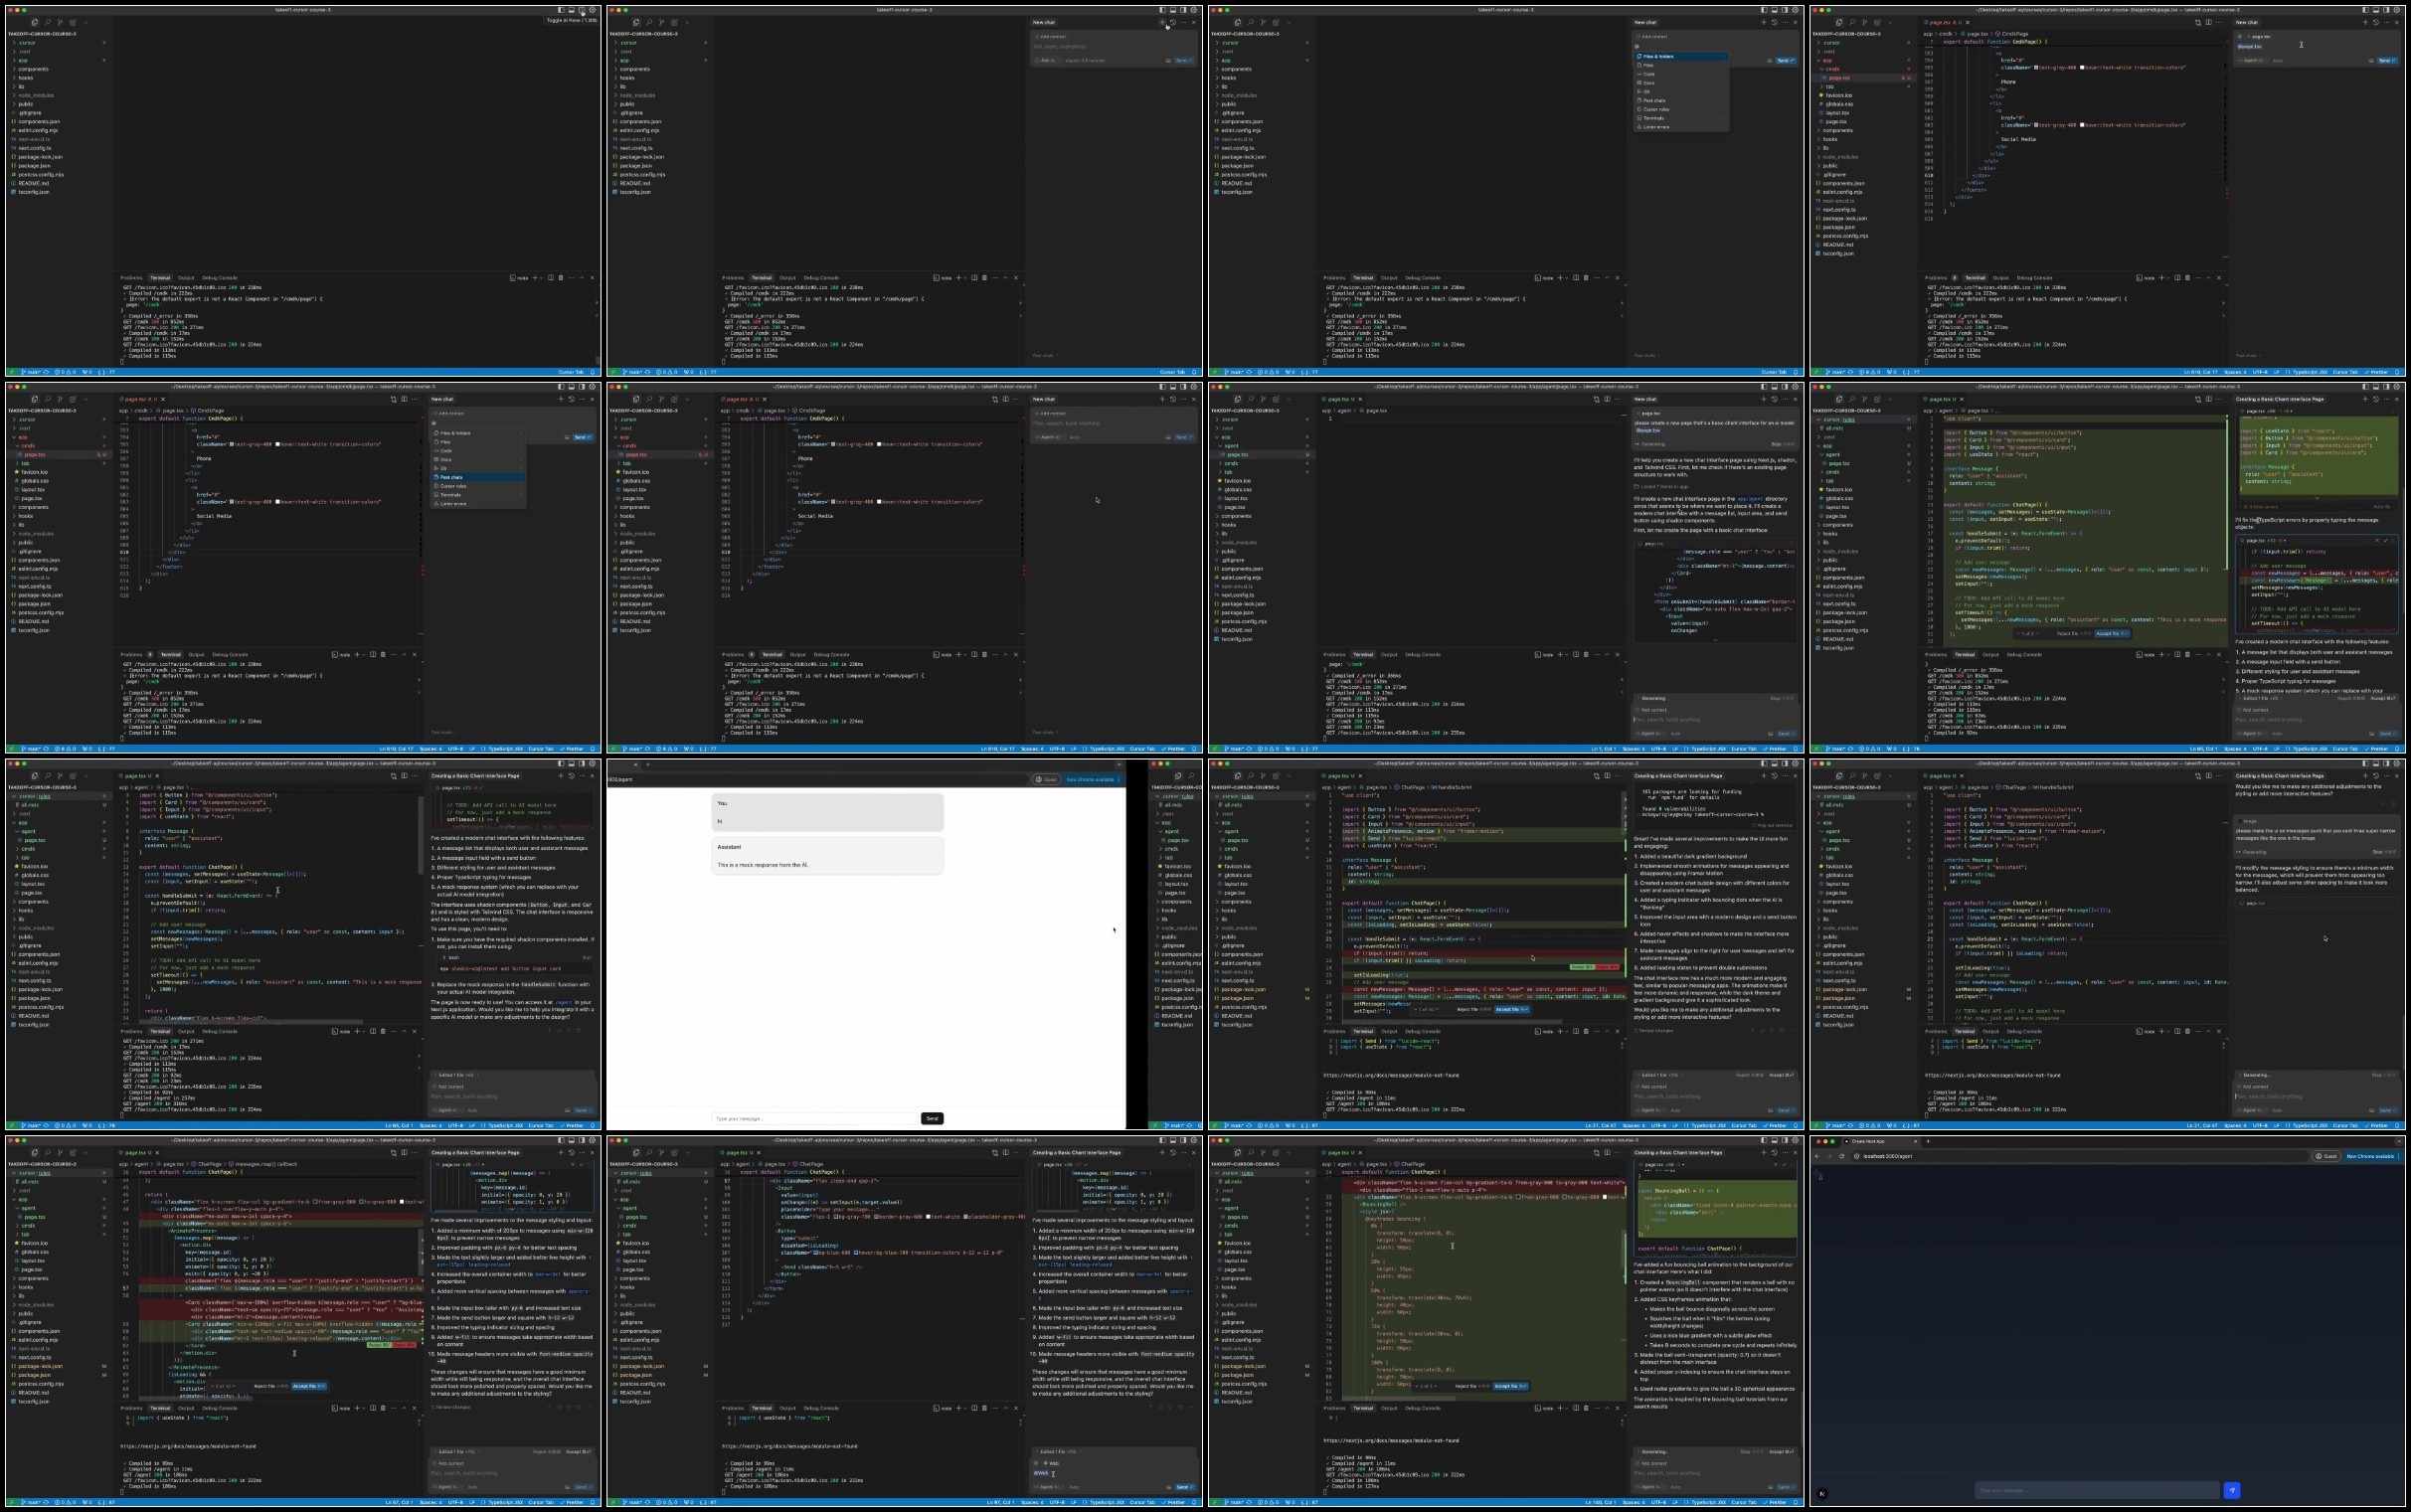The width and height of the screenshot is (2411, 1512).
Task: Open chat more options where Files & folders highlighted
Action: (1786, 22)
